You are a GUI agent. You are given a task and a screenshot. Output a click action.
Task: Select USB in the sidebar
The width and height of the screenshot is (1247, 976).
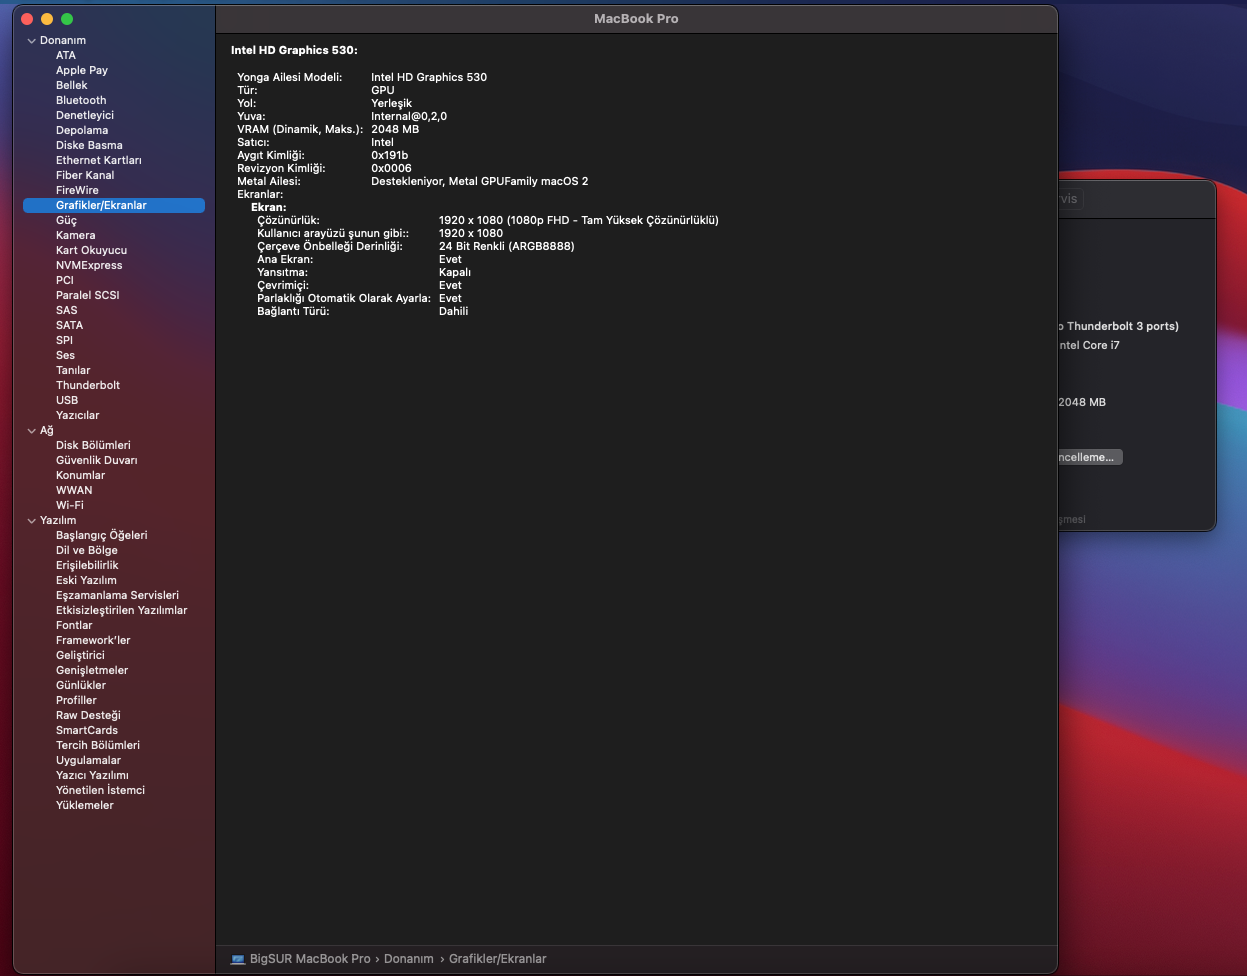67,400
